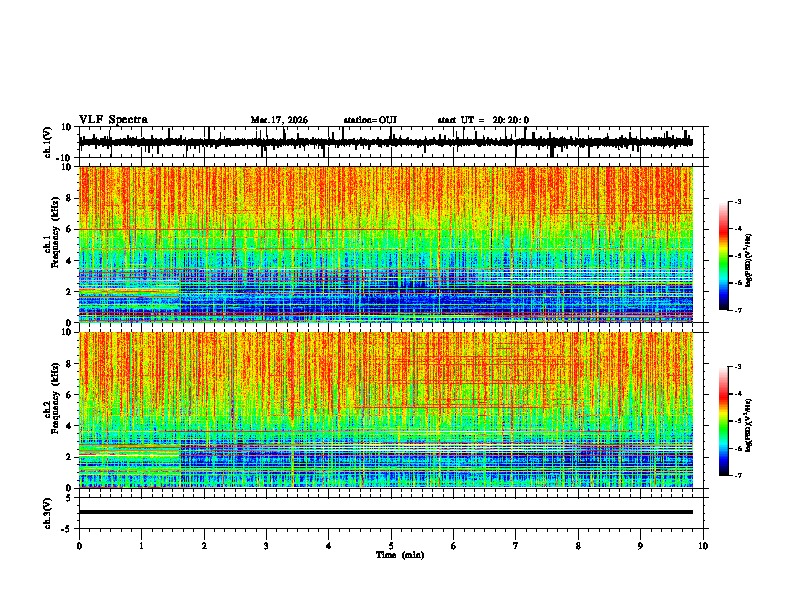Click the "1" tick on the time axis
The image size is (792, 612).
coord(141,546)
